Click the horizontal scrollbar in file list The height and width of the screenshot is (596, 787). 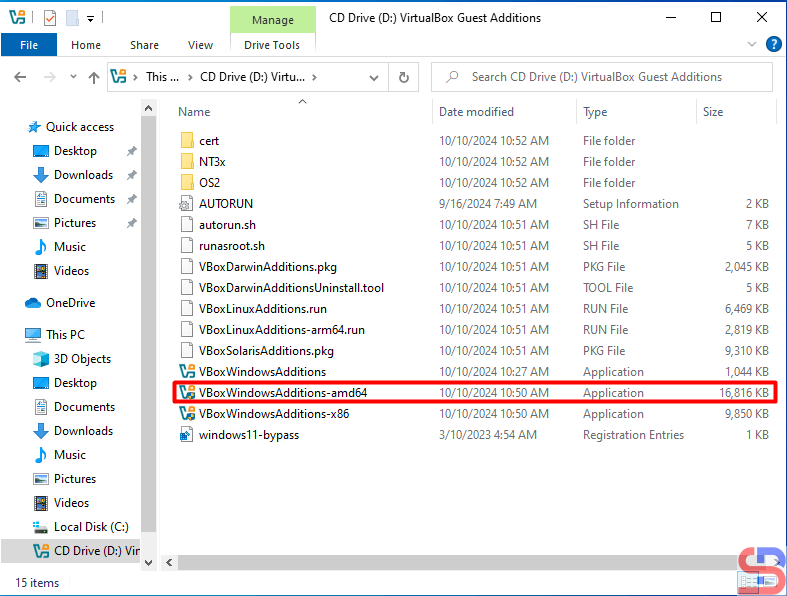click(x=450, y=562)
